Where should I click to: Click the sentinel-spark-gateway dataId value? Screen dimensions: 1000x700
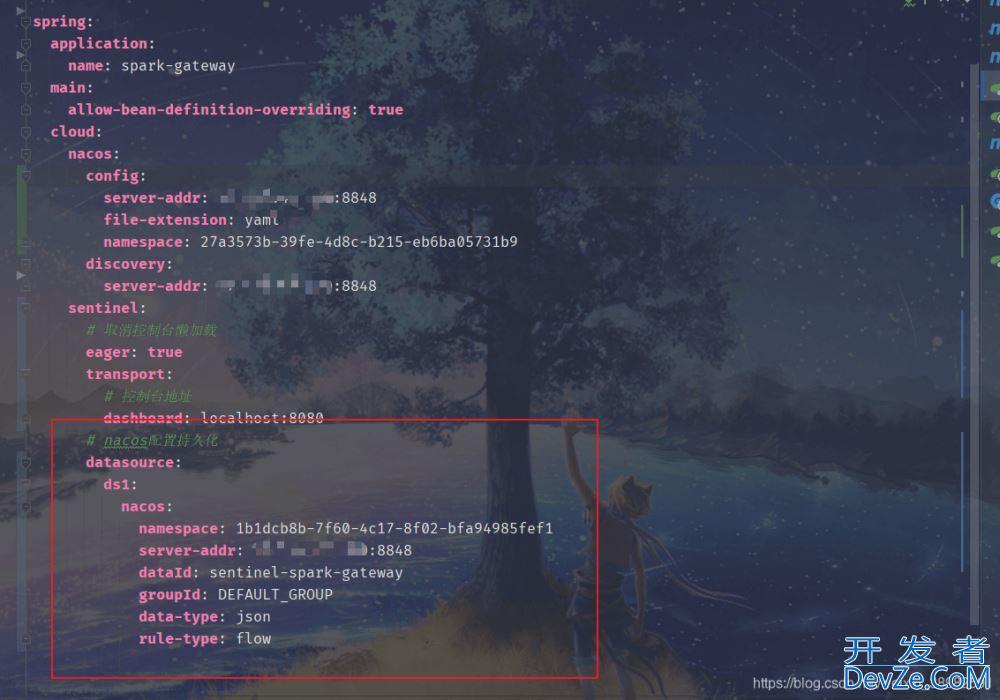point(306,572)
